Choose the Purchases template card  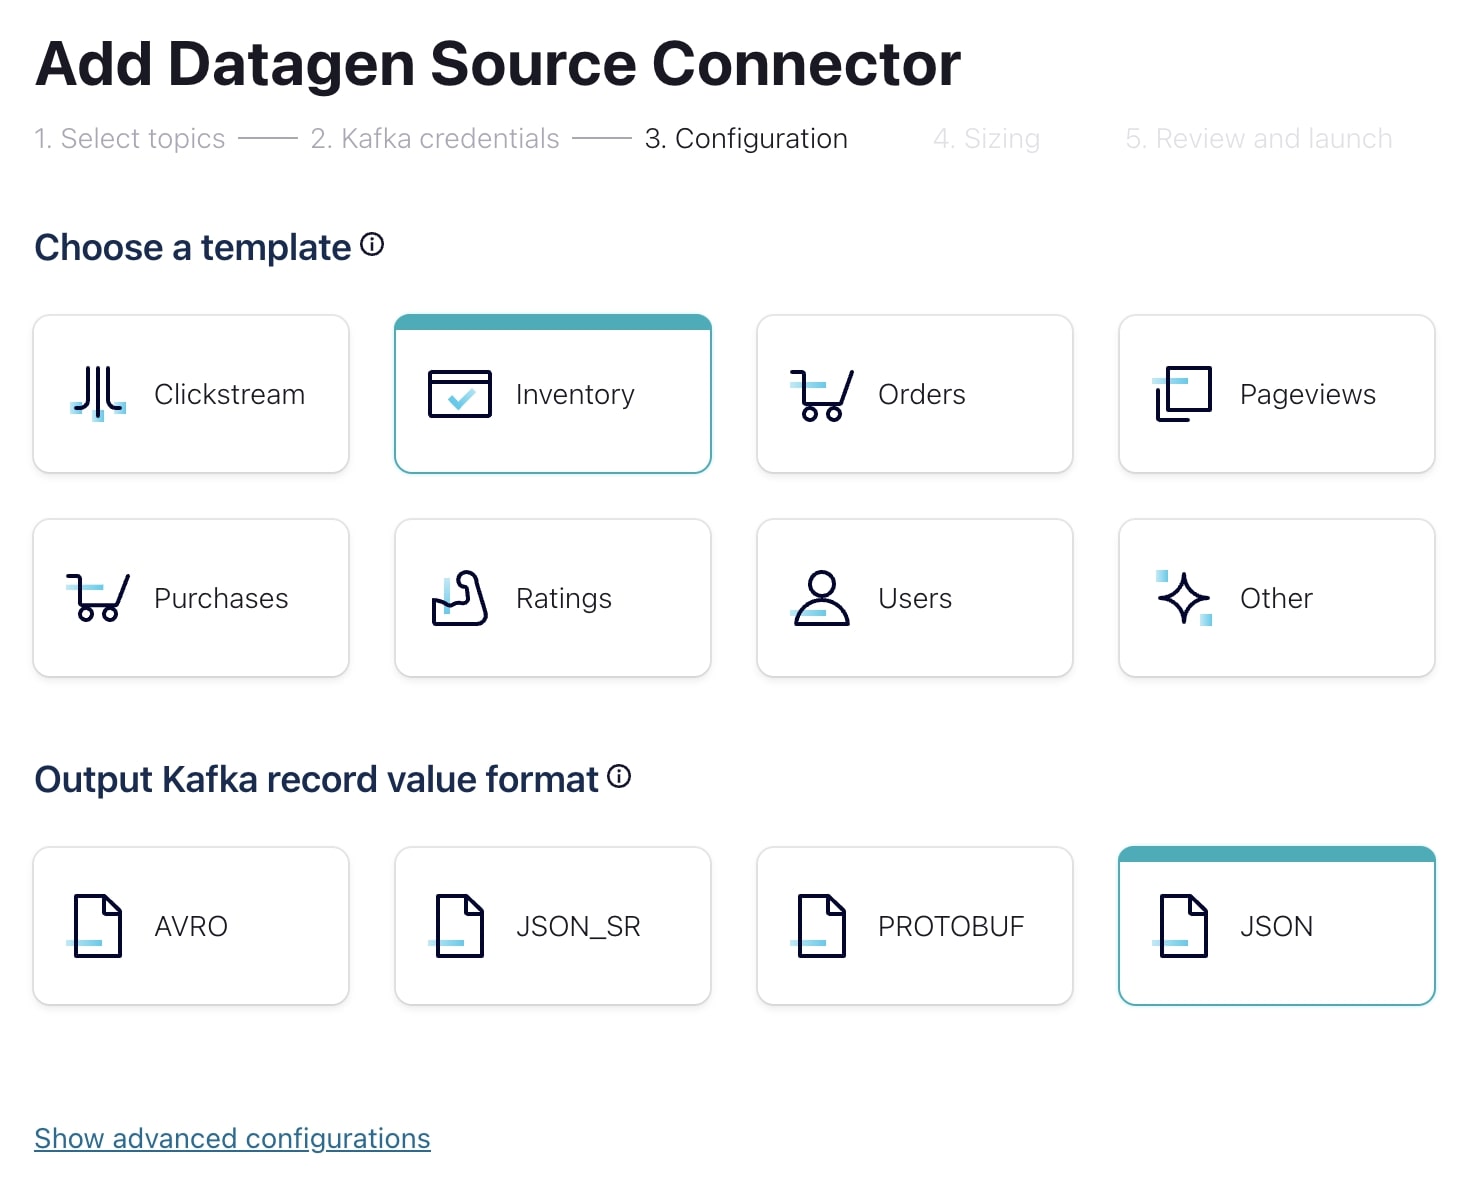click(x=191, y=598)
